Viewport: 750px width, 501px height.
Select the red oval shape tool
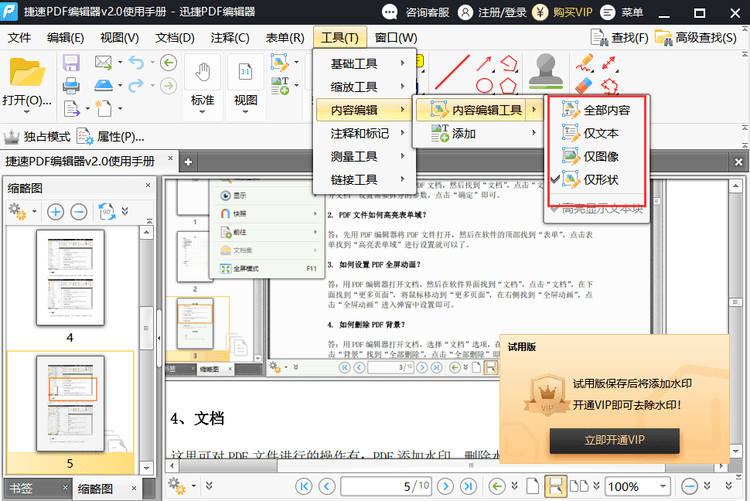click(485, 86)
